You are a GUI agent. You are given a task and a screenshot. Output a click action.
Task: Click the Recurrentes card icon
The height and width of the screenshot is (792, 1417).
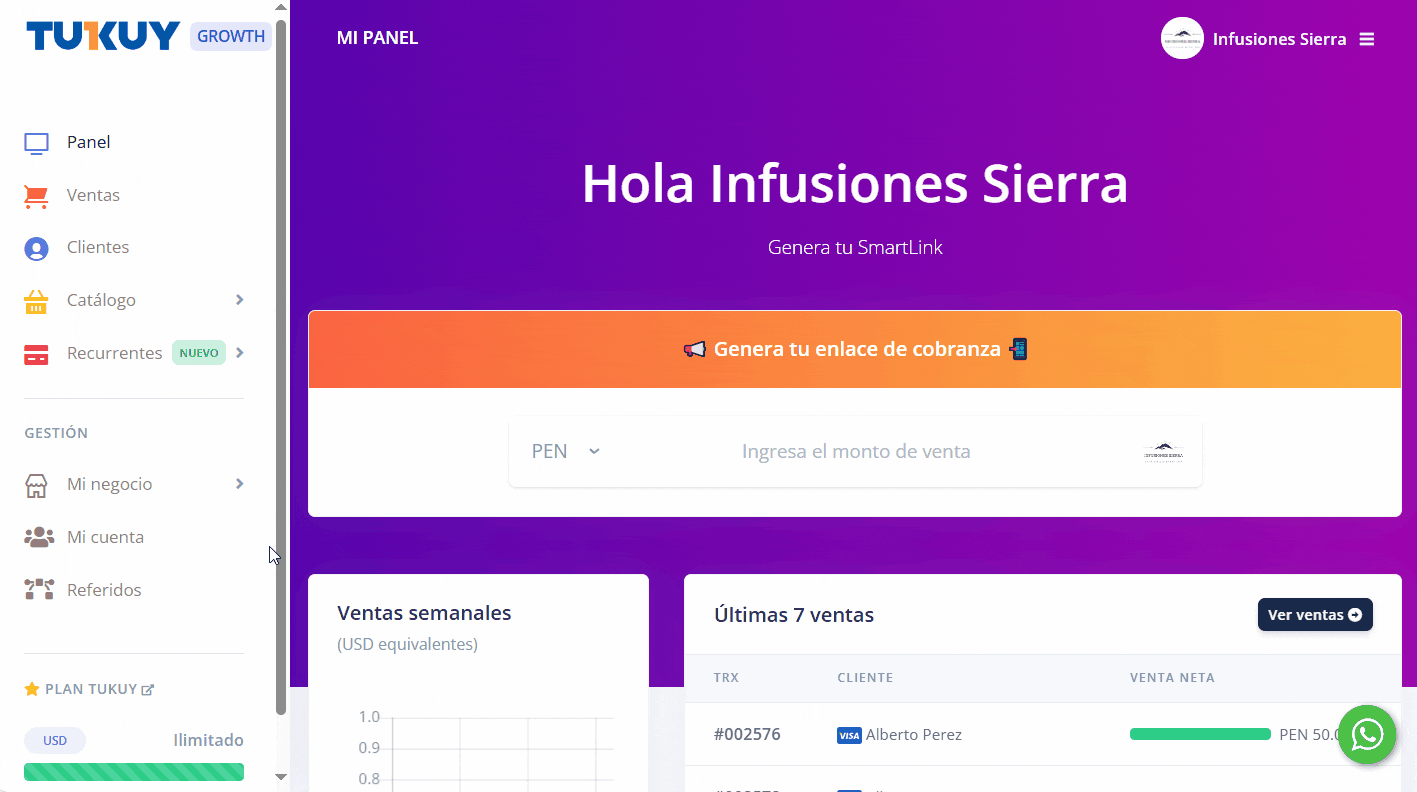[36, 355]
